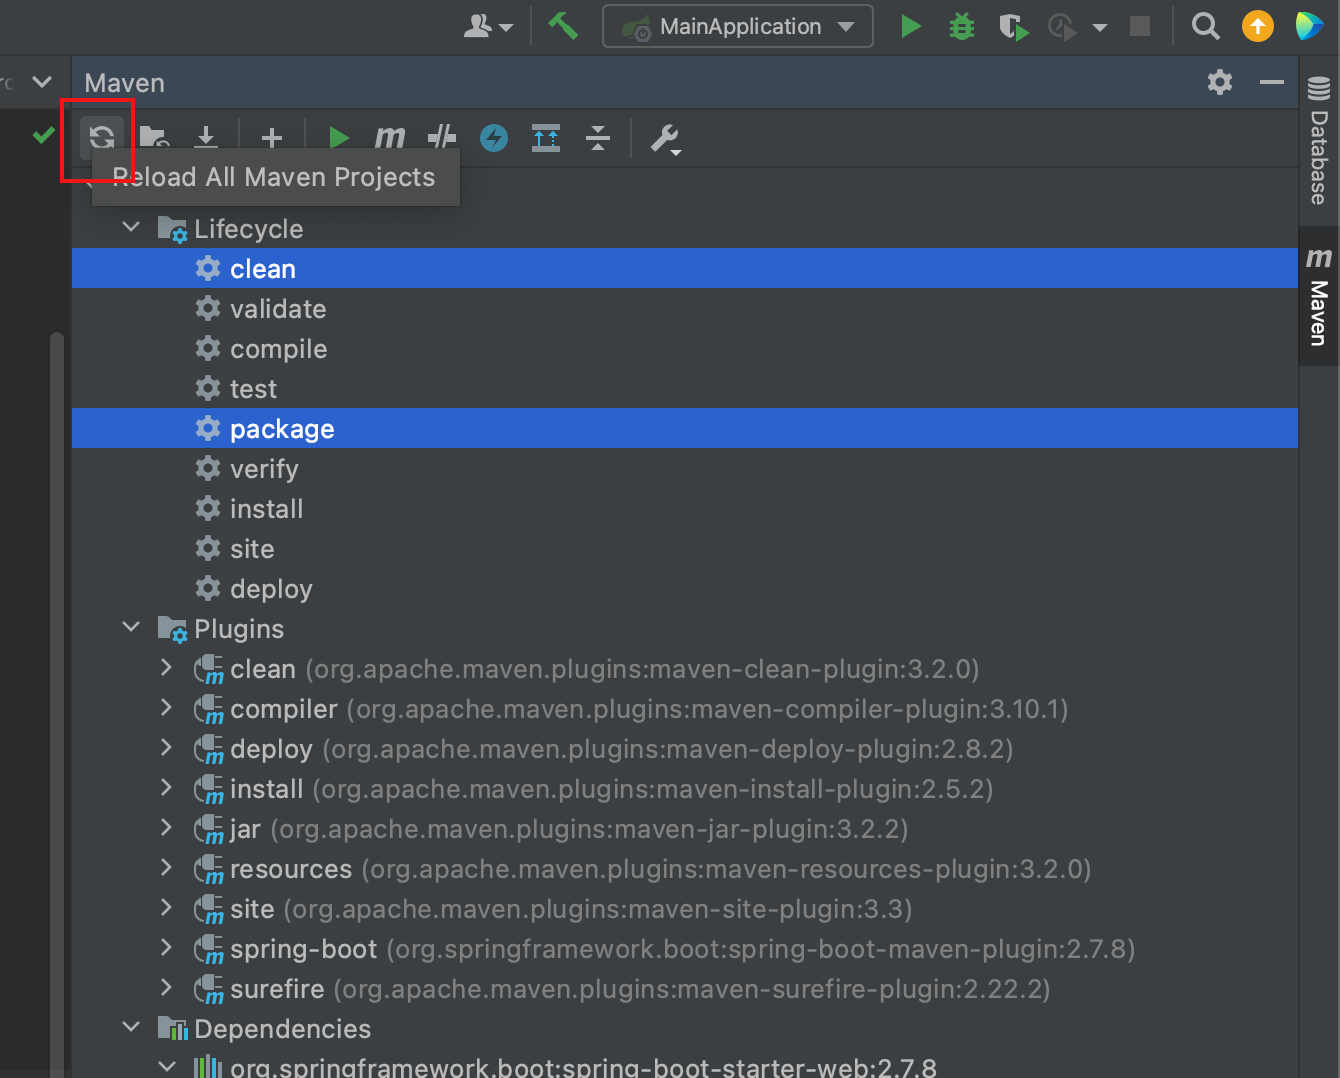Click the Stop square button
This screenshot has width=1340, height=1078.
click(1140, 26)
